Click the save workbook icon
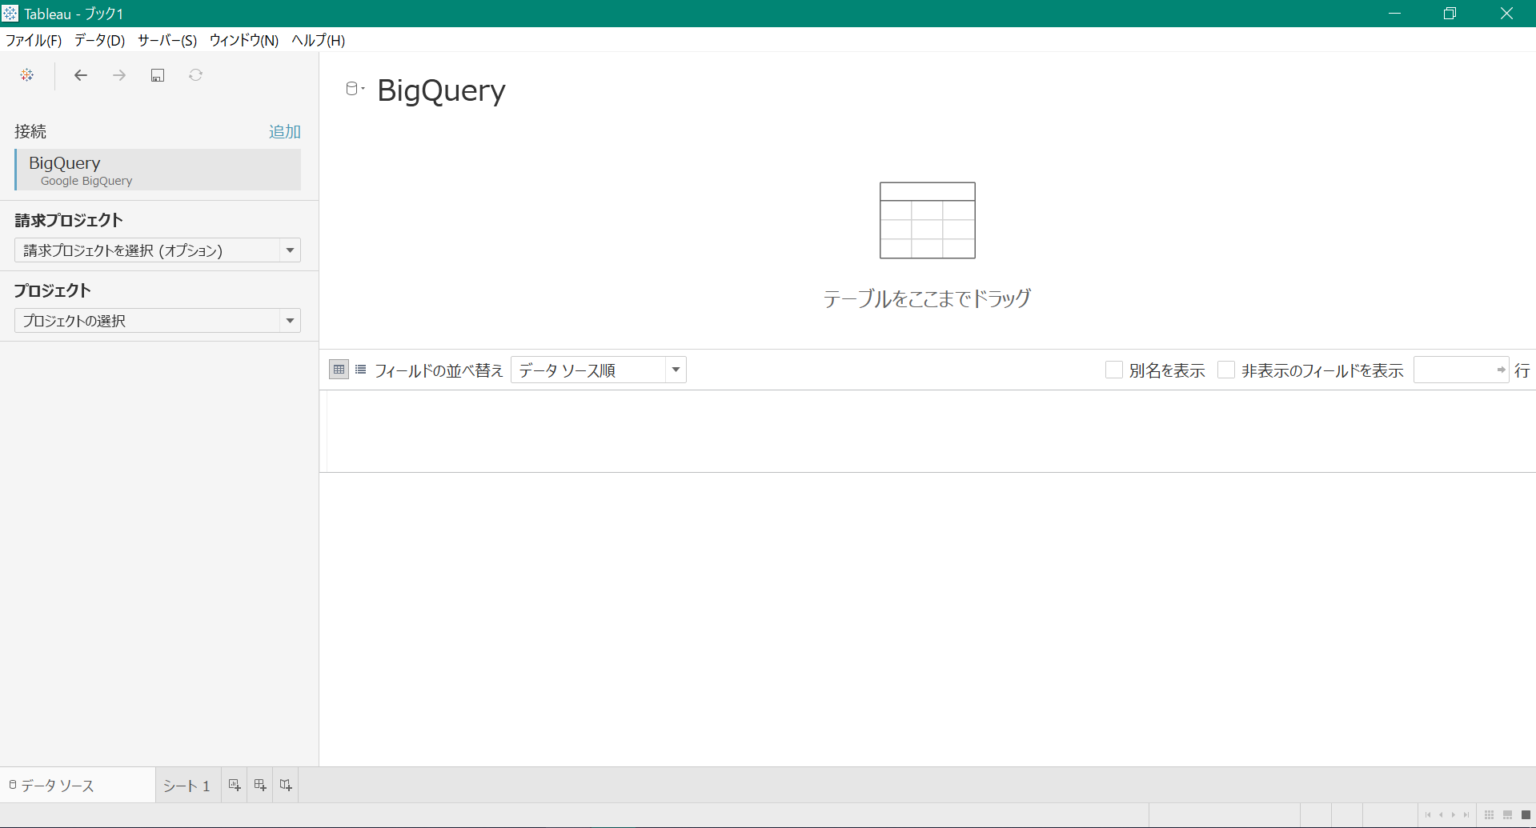This screenshot has height=828, width=1536. (x=157, y=75)
